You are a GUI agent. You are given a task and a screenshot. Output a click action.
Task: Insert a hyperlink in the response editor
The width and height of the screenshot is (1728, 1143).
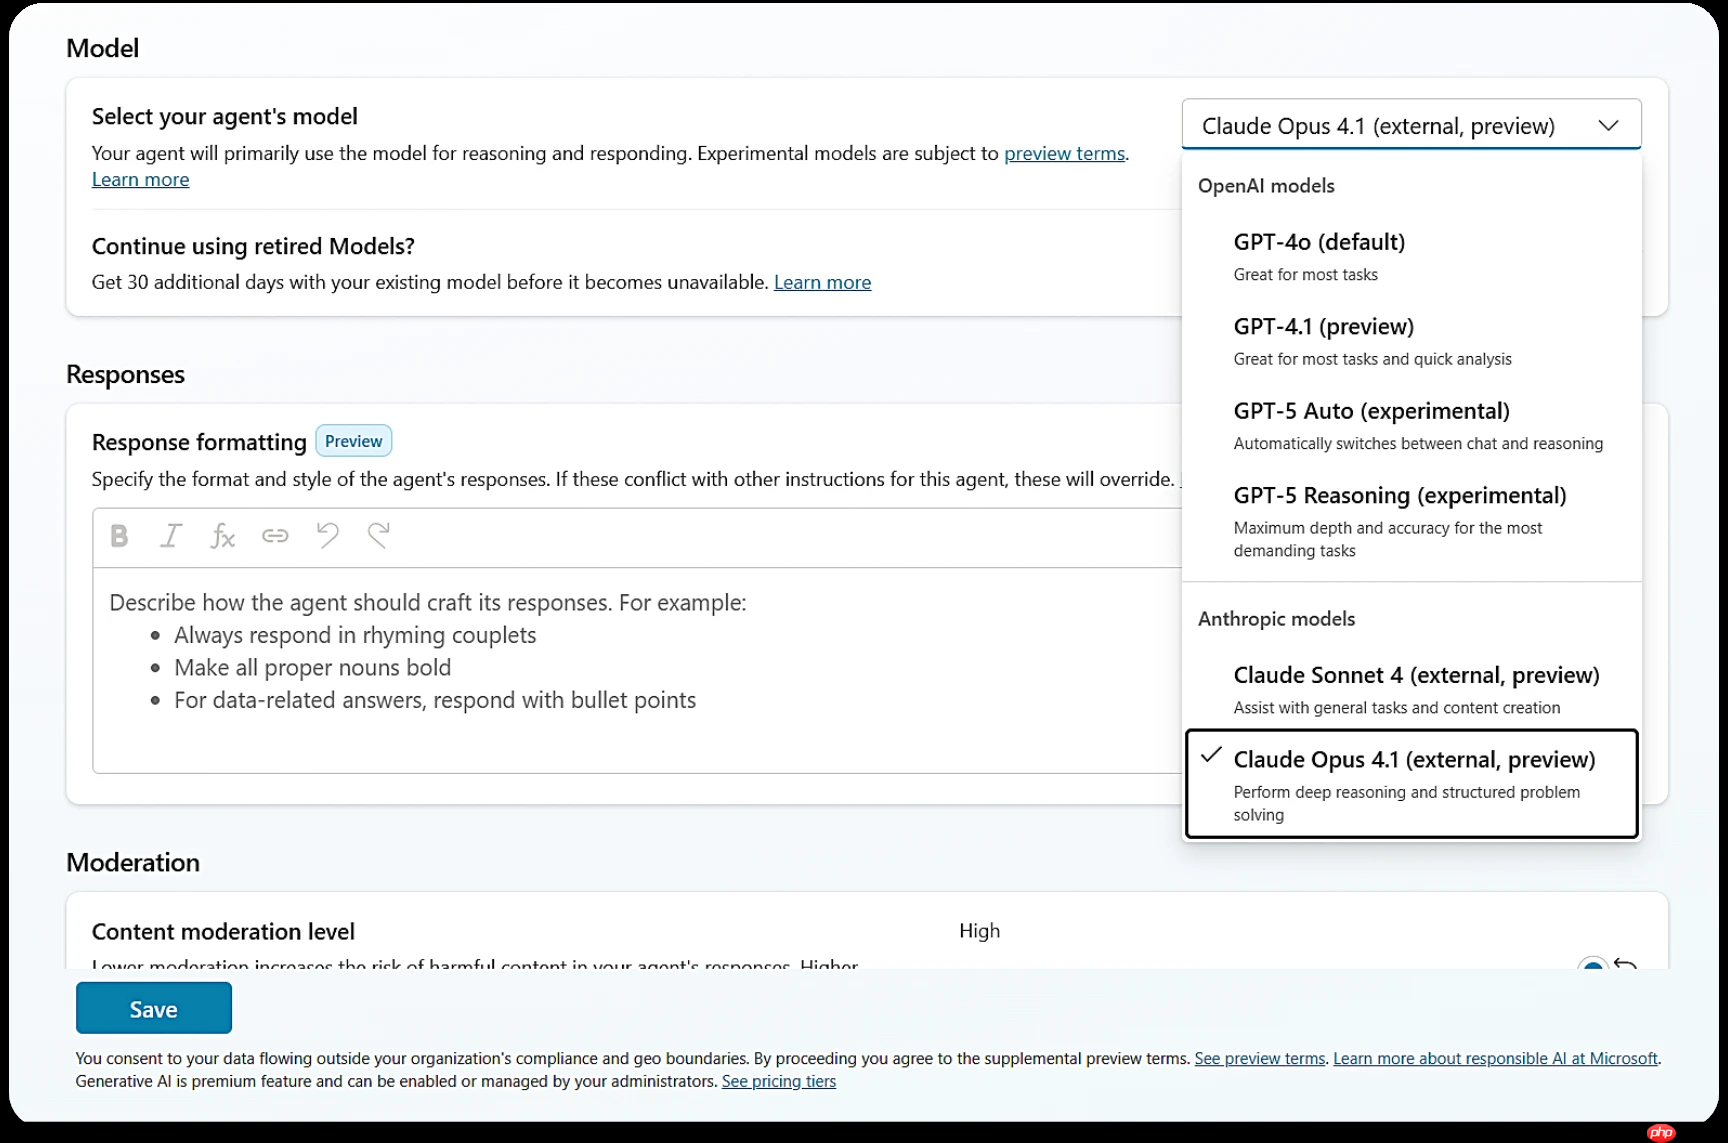[275, 536]
